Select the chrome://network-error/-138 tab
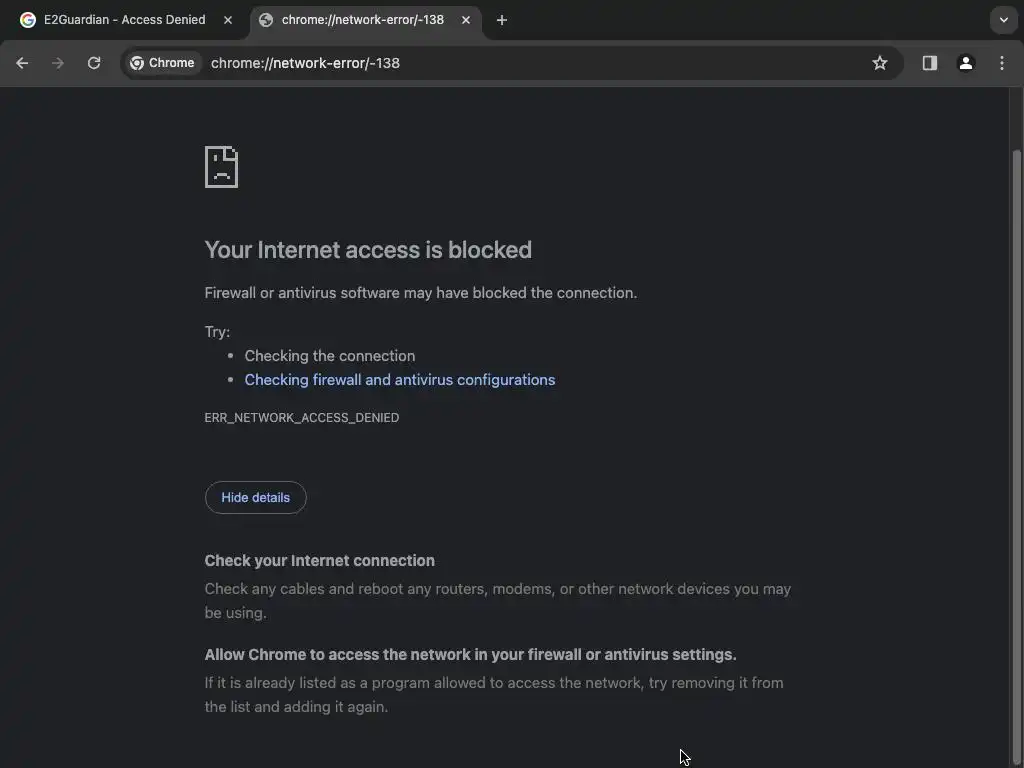This screenshot has width=1024, height=768. click(360, 20)
